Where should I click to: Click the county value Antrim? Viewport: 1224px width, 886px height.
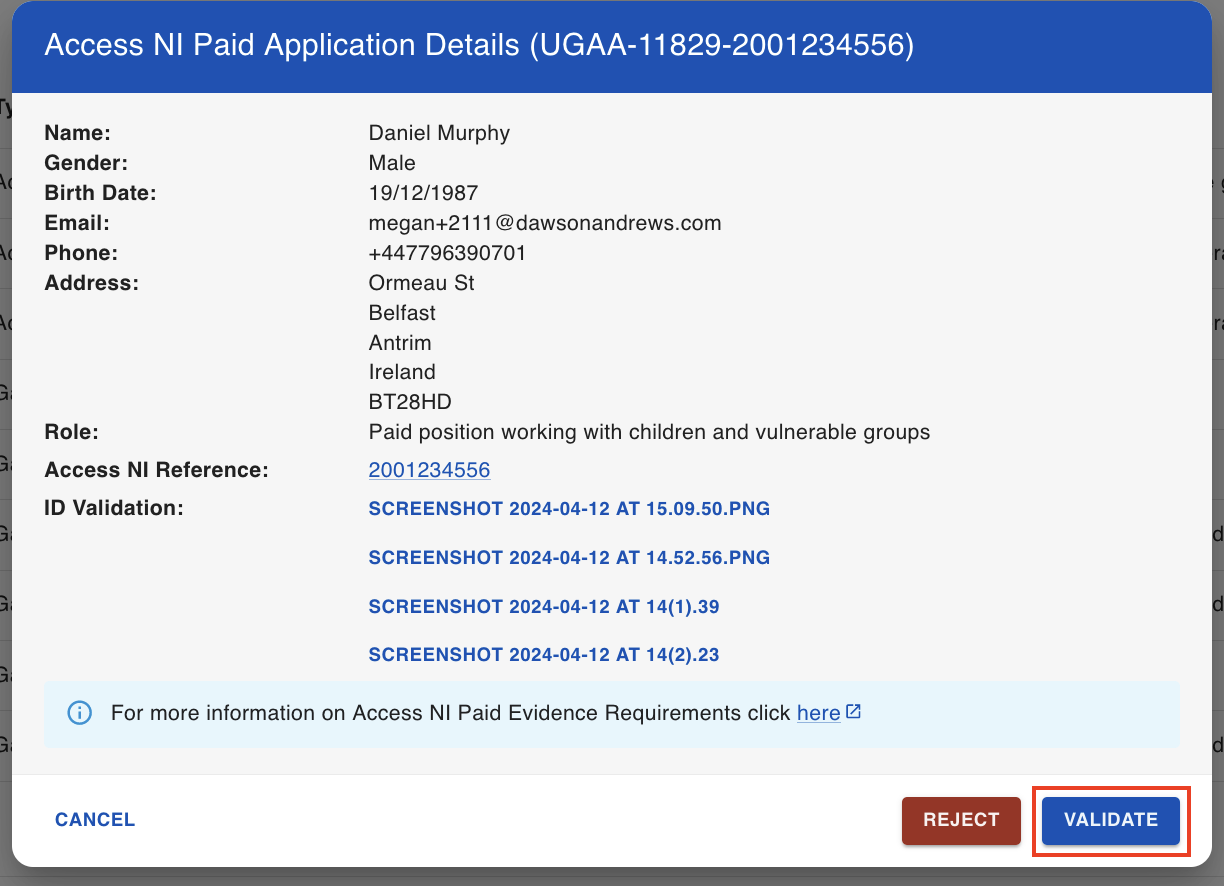click(x=400, y=342)
